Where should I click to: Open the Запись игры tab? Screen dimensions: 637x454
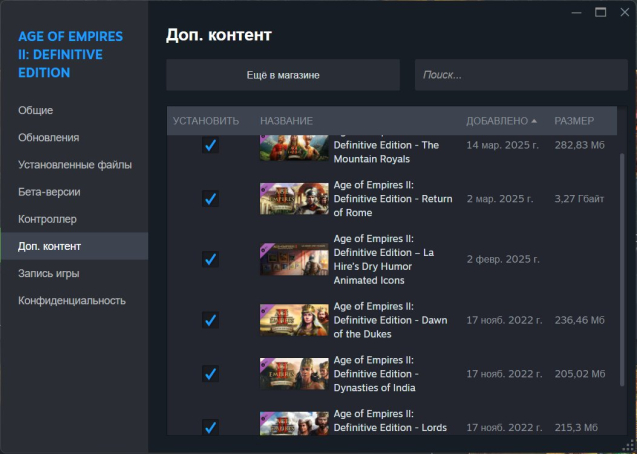pos(74,274)
